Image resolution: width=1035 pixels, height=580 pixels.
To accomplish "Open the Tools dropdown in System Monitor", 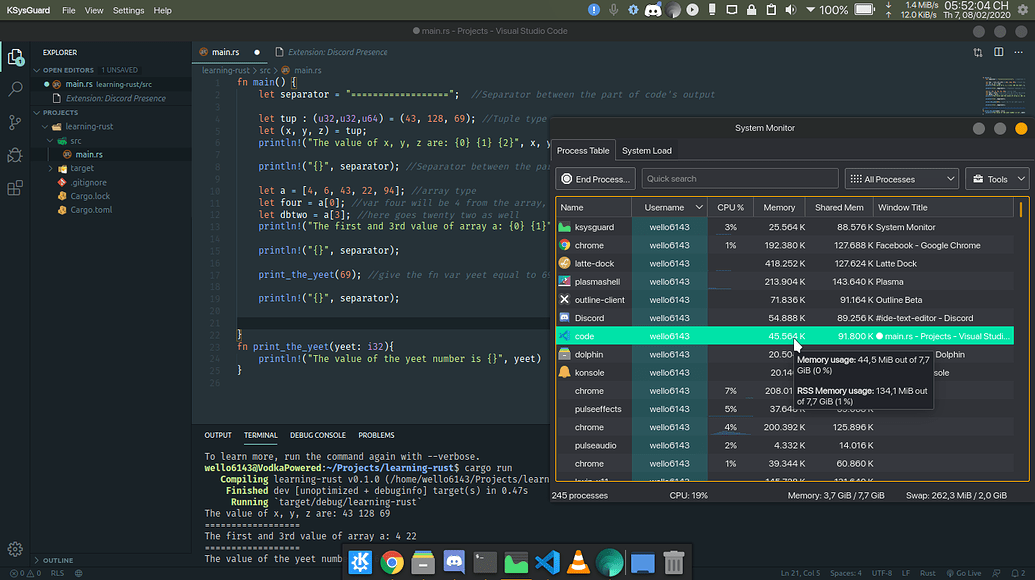I will click(996, 179).
